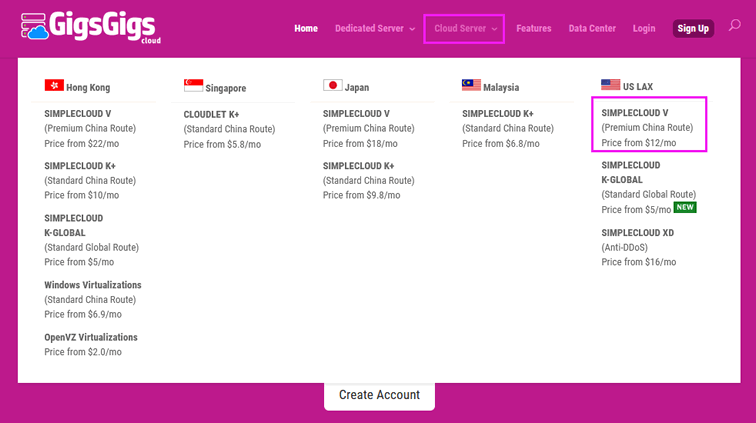Click the Hong Kong flag icon
This screenshot has width=756, height=423.
pyautogui.click(x=54, y=85)
